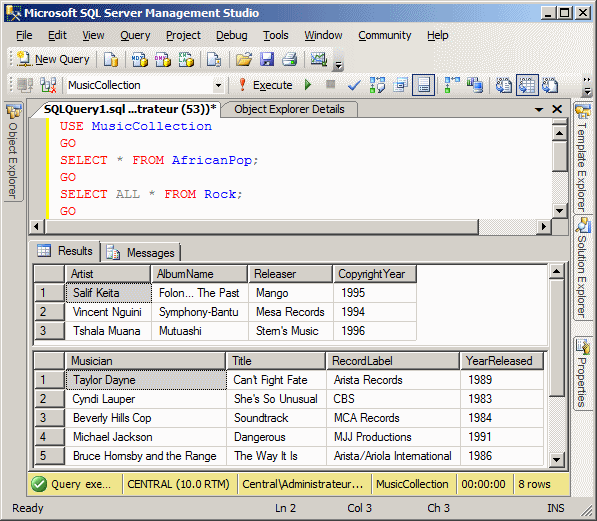Close the active document tab X
The height and width of the screenshot is (521, 597).
(557, 109)
